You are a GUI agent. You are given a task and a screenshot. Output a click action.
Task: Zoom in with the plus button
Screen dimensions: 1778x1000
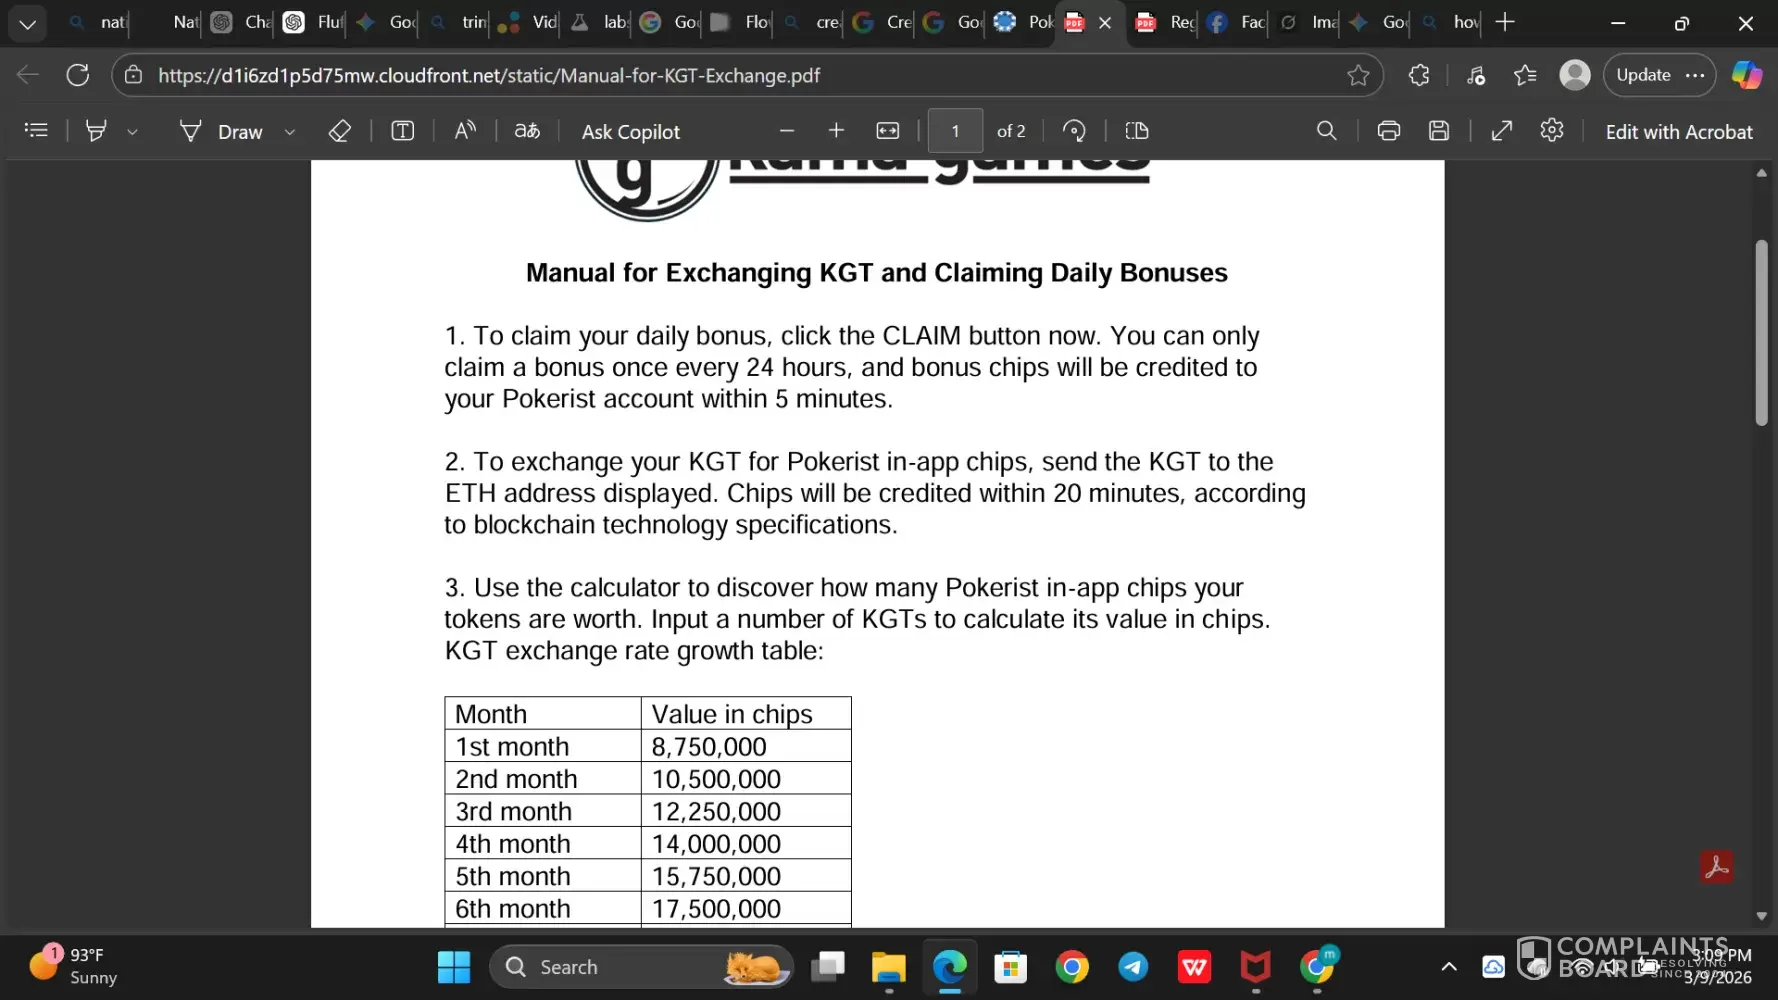[x=836, y=131]
